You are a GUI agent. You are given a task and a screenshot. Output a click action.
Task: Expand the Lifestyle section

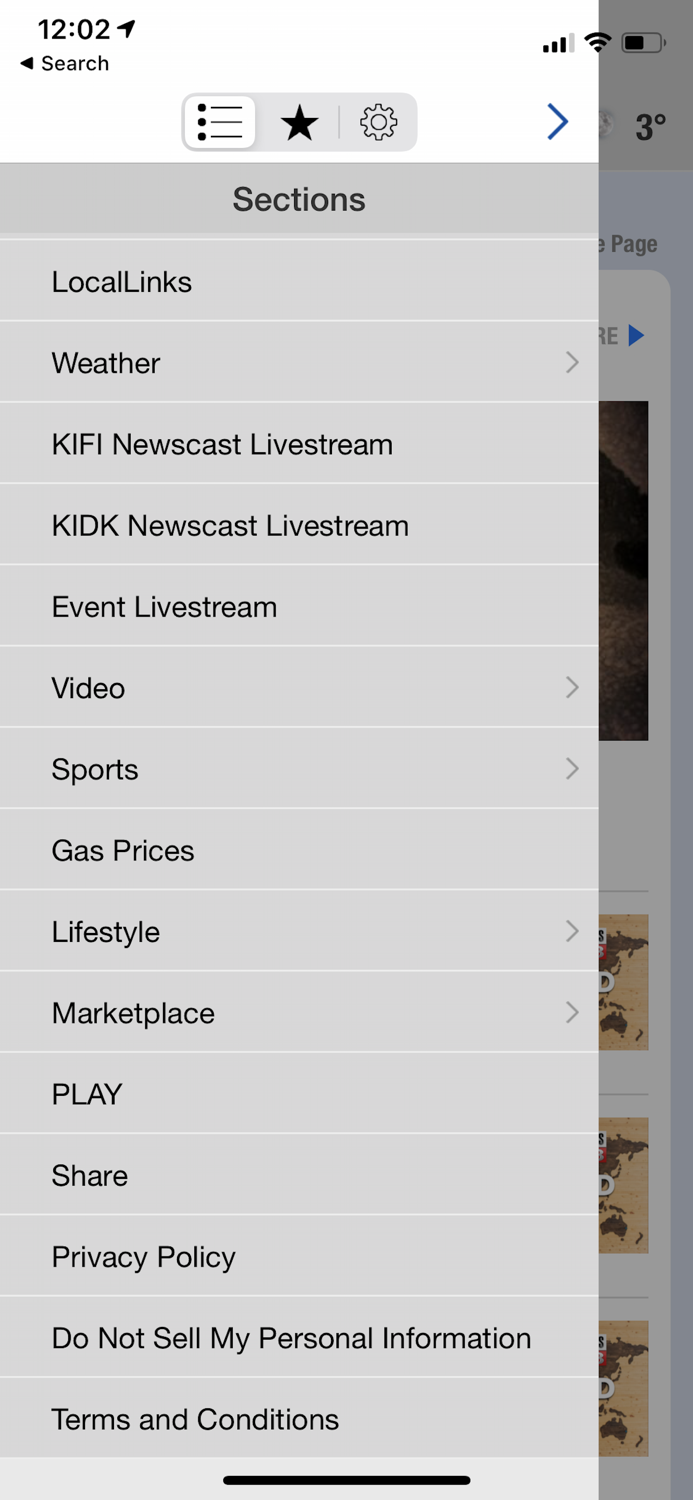[299, 931]
